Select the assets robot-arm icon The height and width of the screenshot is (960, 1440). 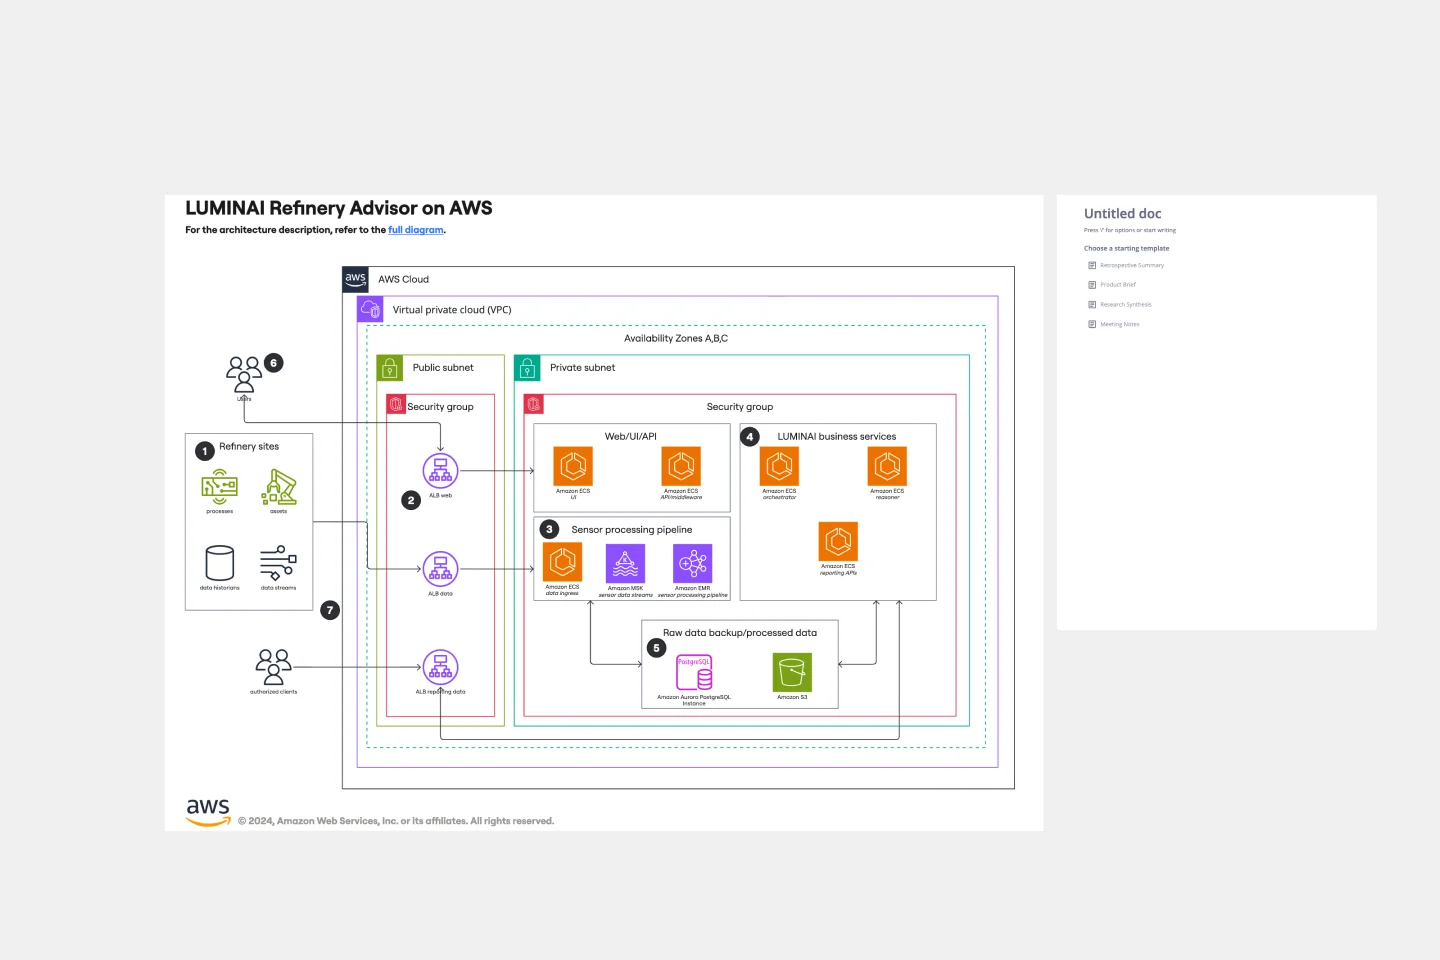pyautogui.click(x=279, y=487)
